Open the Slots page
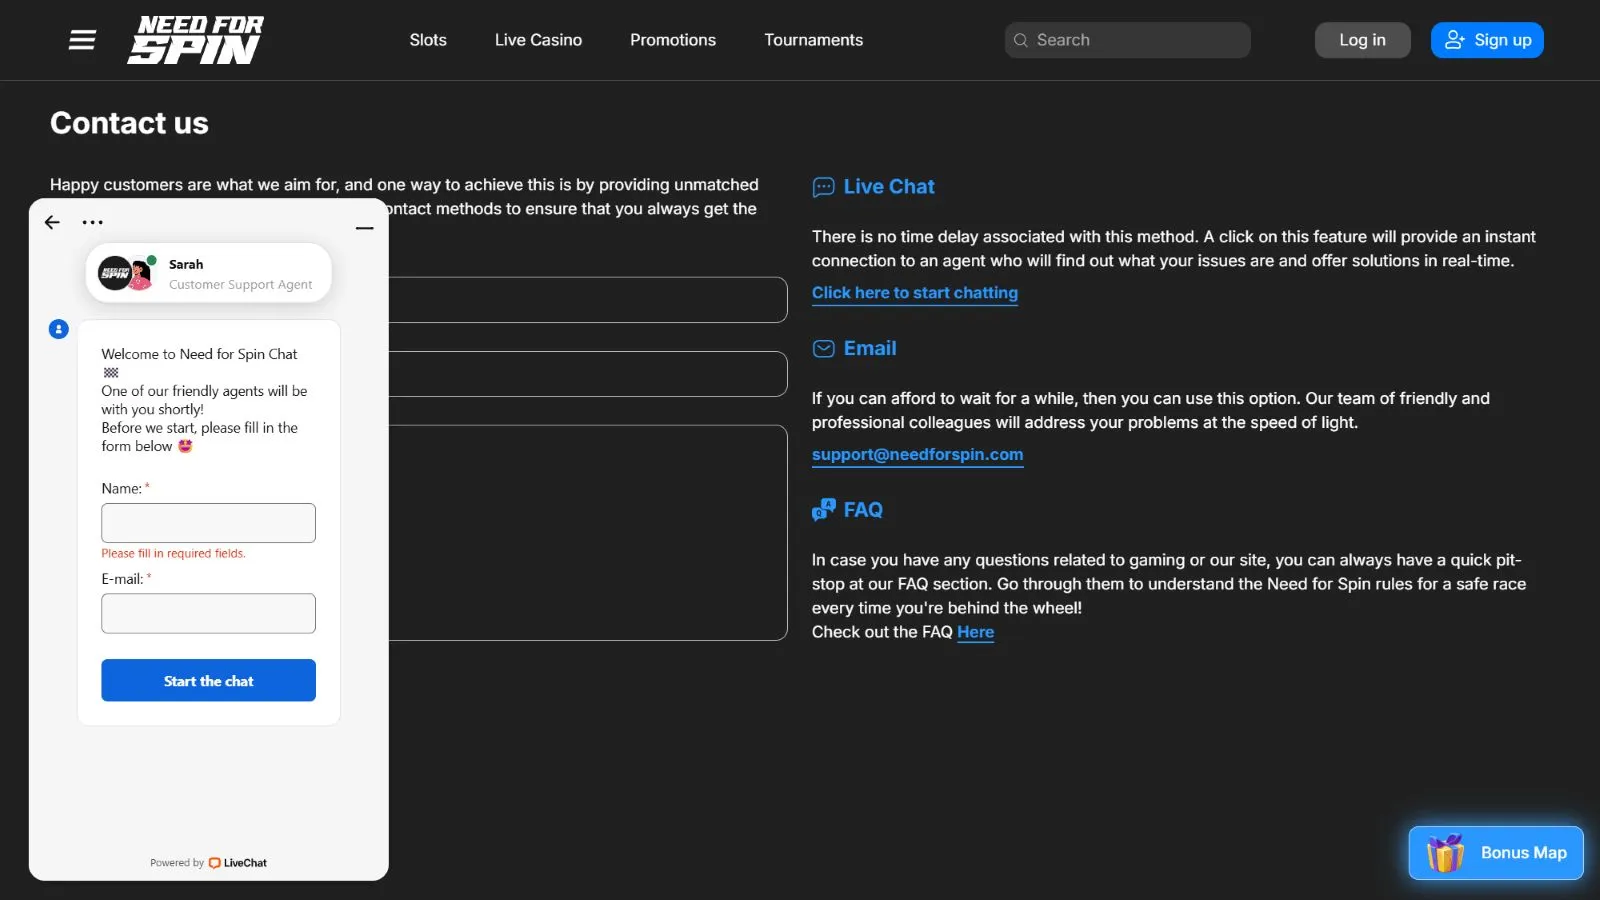Image resolution: width=1600 pixels, height=900 pixels. 428,40
